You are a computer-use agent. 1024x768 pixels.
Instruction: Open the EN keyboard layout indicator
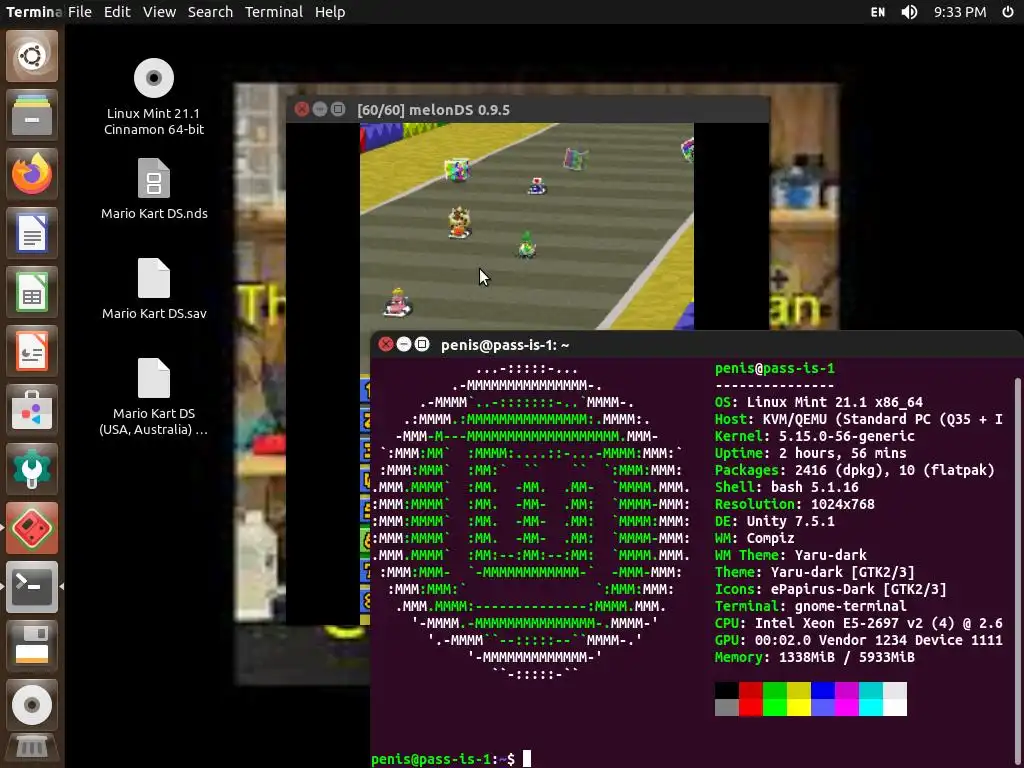click(878, 12)
